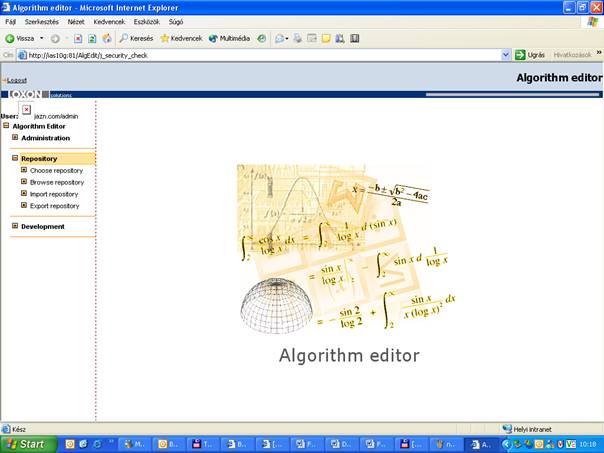Switch to taskbar button labeled T..
The width and height of the screenshot is (604, 453).
203,445
